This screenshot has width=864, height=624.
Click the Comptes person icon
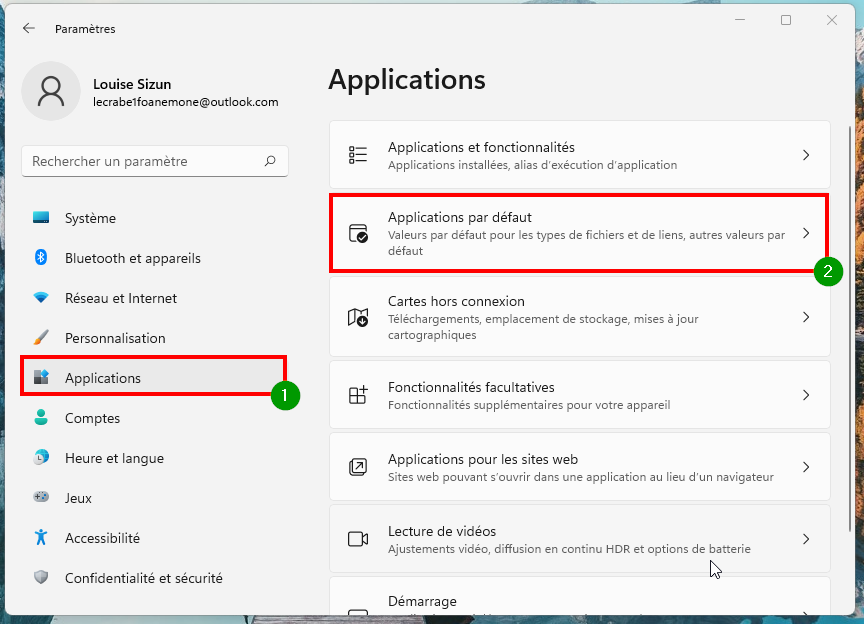click(x=41, y=417)
